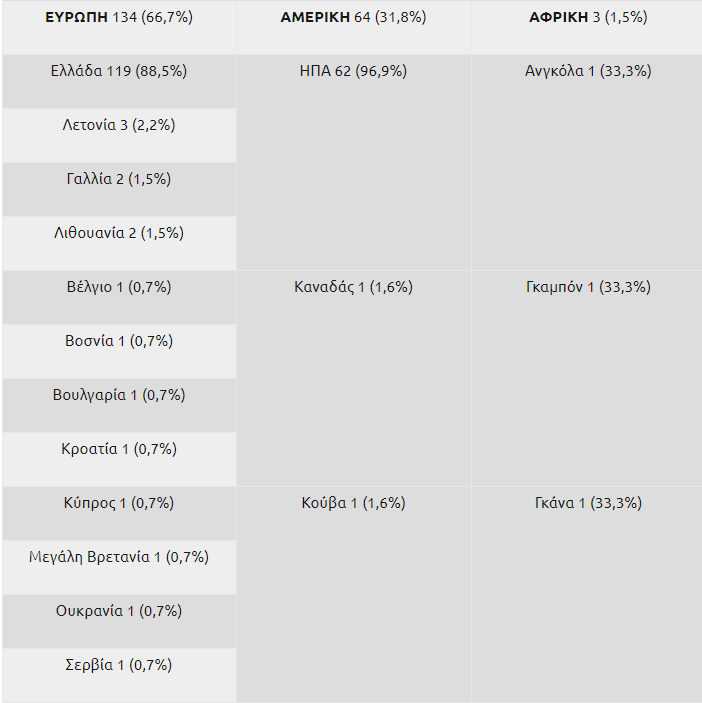Click the Κροατία 1 (0,7%) row
Screen dimensions: 702x703
[119, 449]
